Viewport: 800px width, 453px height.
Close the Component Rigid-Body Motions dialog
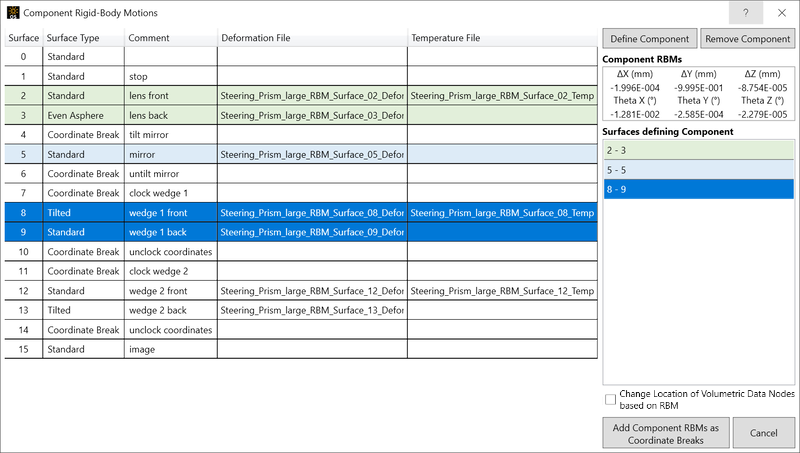(x=782, y=13)
